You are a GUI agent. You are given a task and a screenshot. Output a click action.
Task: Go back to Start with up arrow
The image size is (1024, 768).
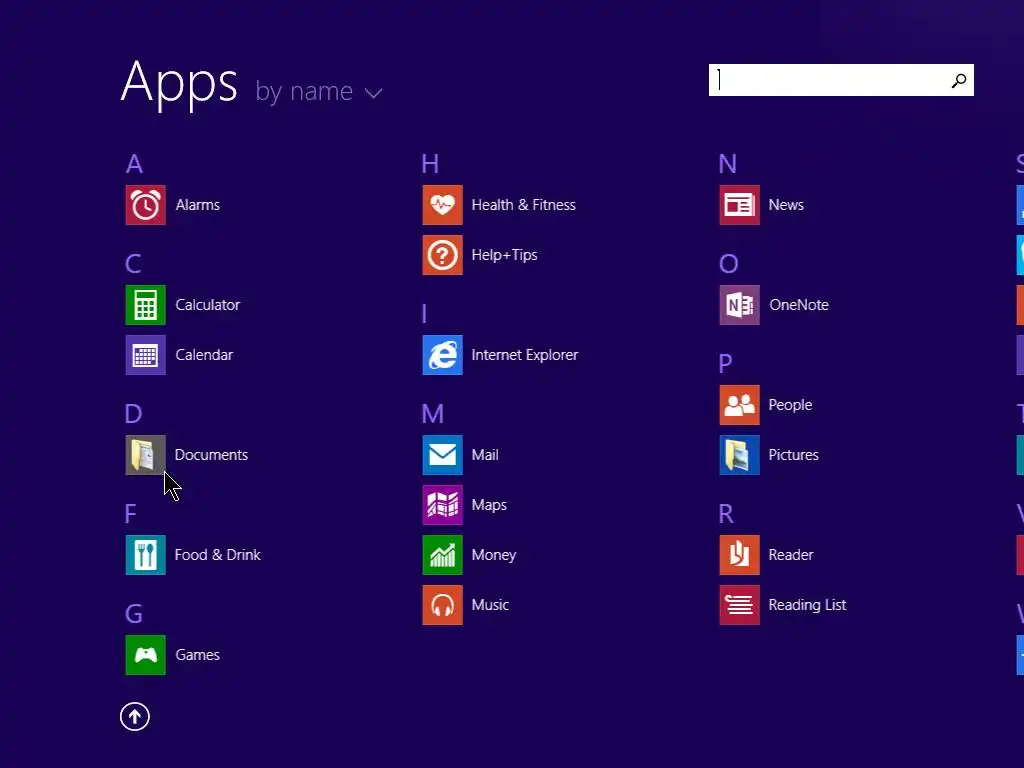coord(135,717)
